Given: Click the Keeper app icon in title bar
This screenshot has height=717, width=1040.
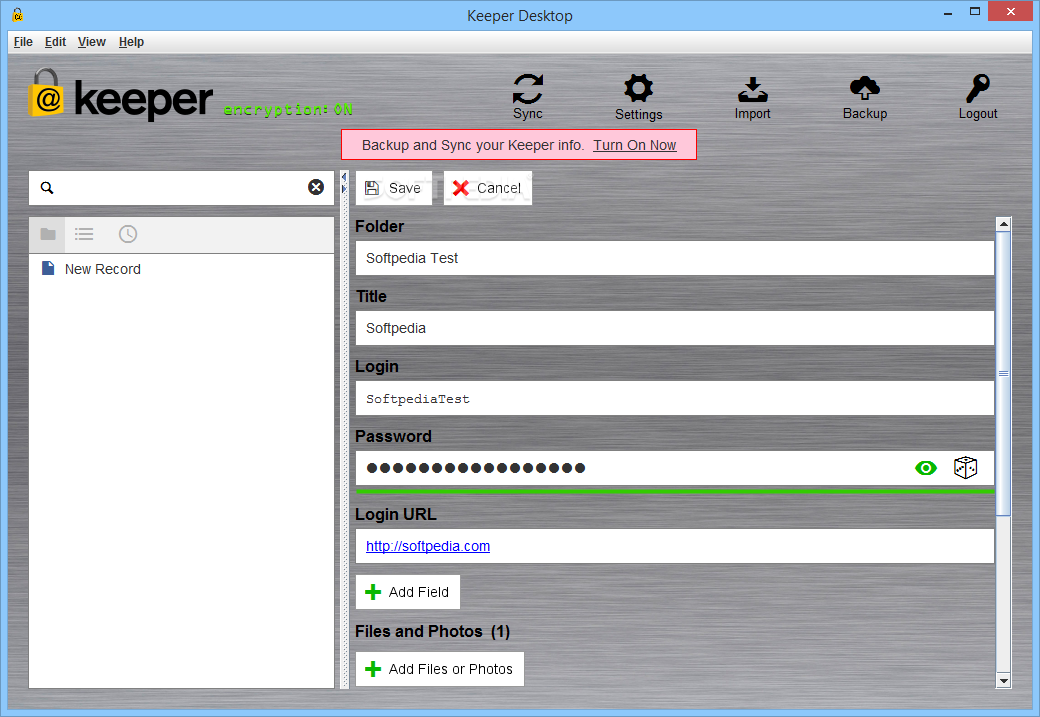Looking at the screenshot, I should (x=18, y=15).
